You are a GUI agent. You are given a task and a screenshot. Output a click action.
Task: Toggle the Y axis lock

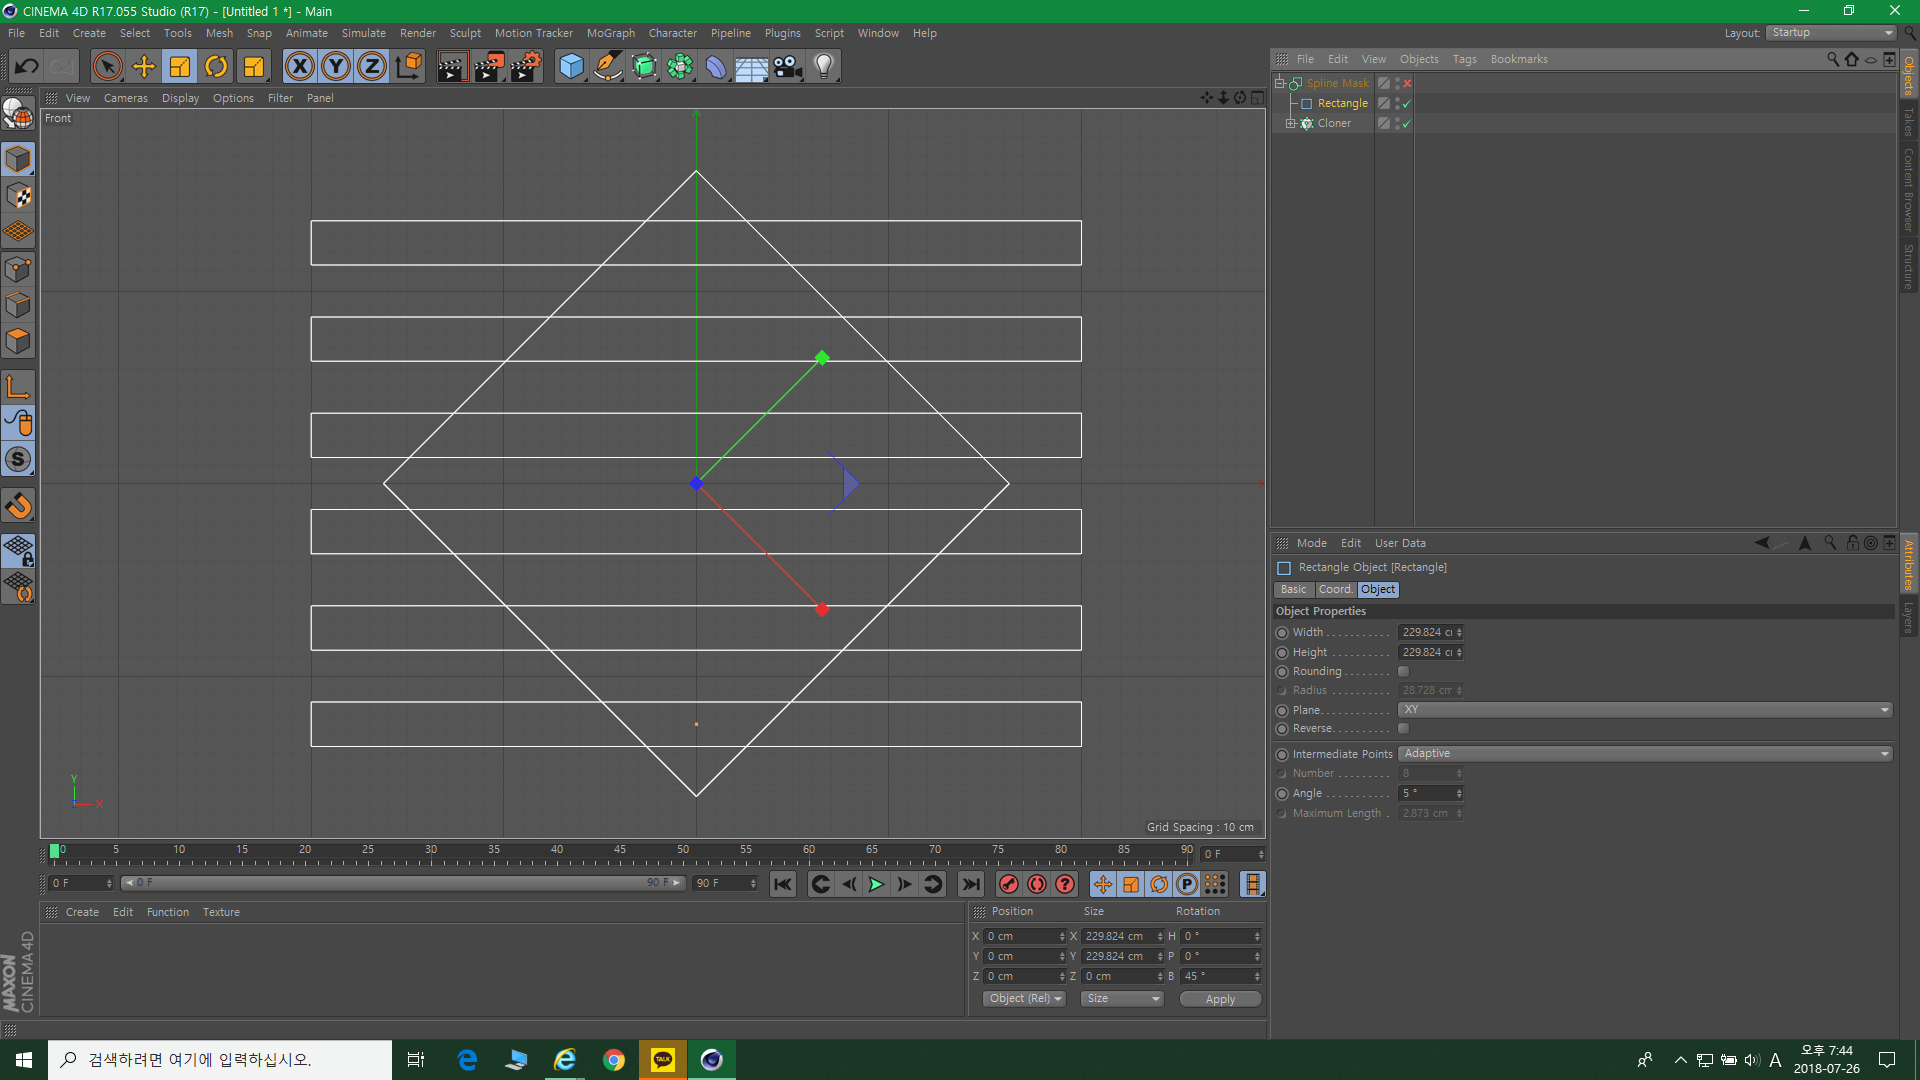pos(336,67)
